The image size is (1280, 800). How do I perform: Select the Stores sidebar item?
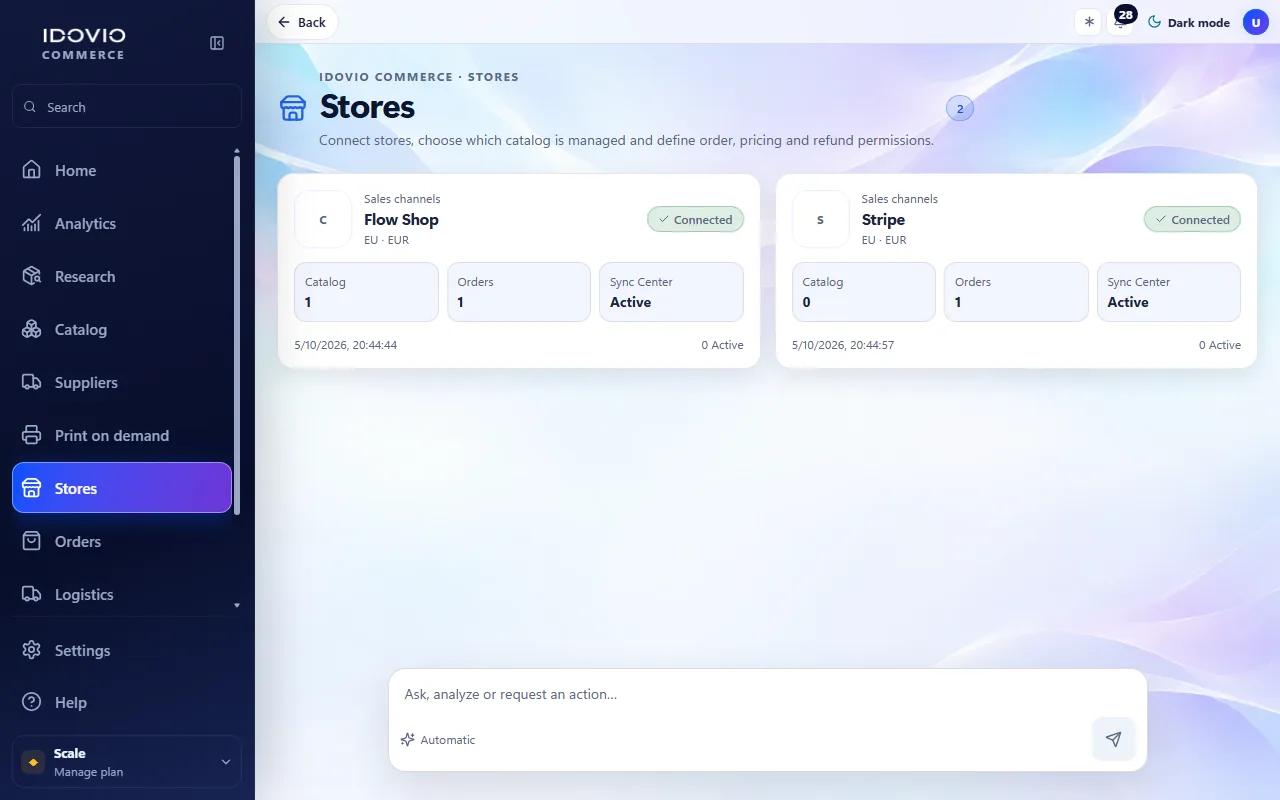[x=121, y=488]
